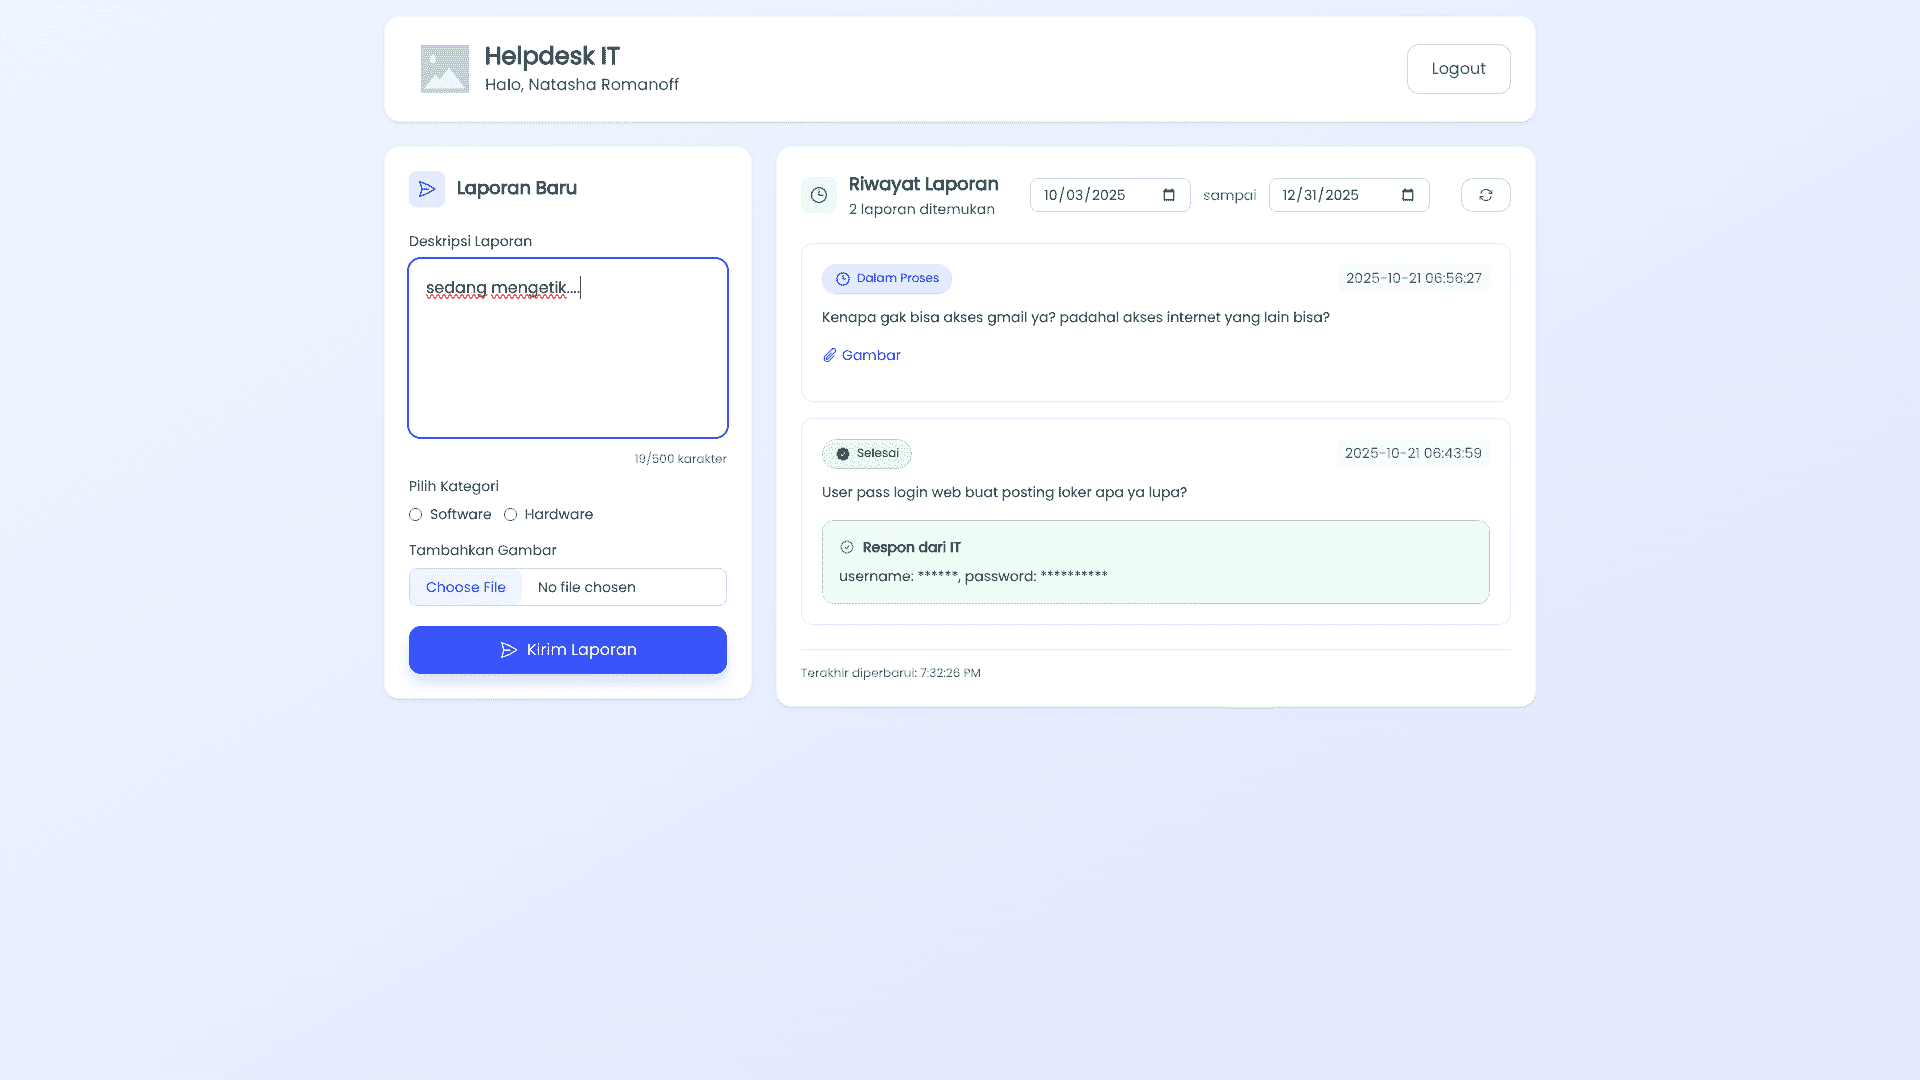Select the Hardware category radio button

511,514
